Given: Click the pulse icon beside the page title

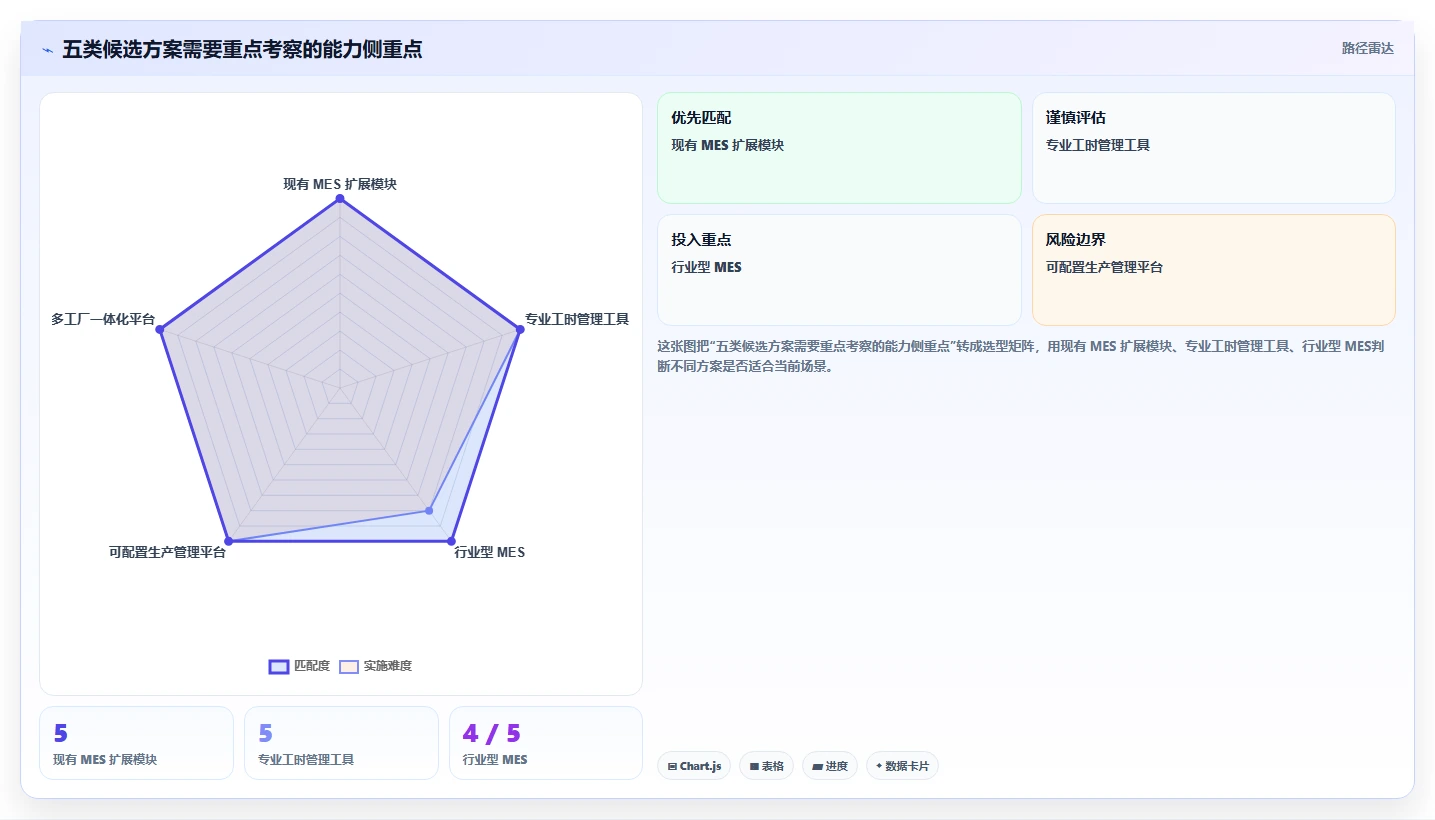Looking at the screenshot, I should [x=47, y=50].
